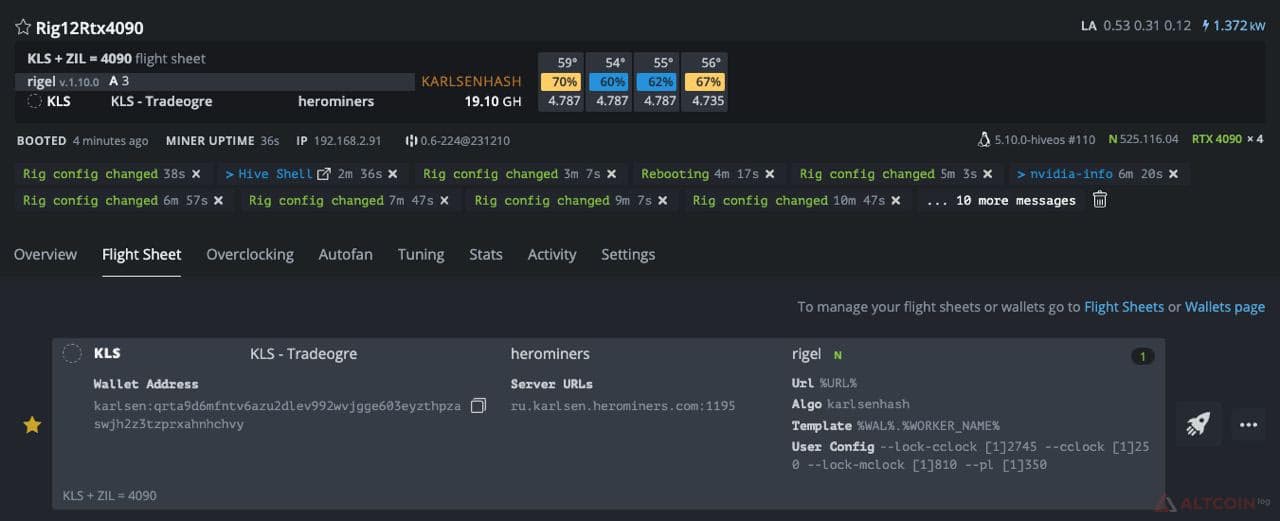Open the flight sheet three-dots menu

click(1248, 424)
